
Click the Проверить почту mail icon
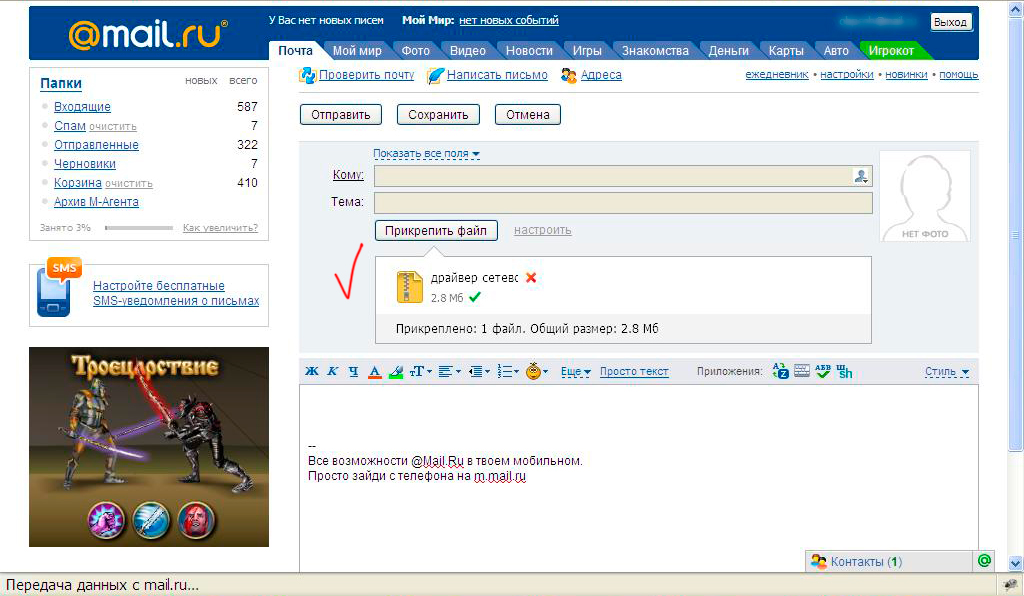tap(309, 75)
